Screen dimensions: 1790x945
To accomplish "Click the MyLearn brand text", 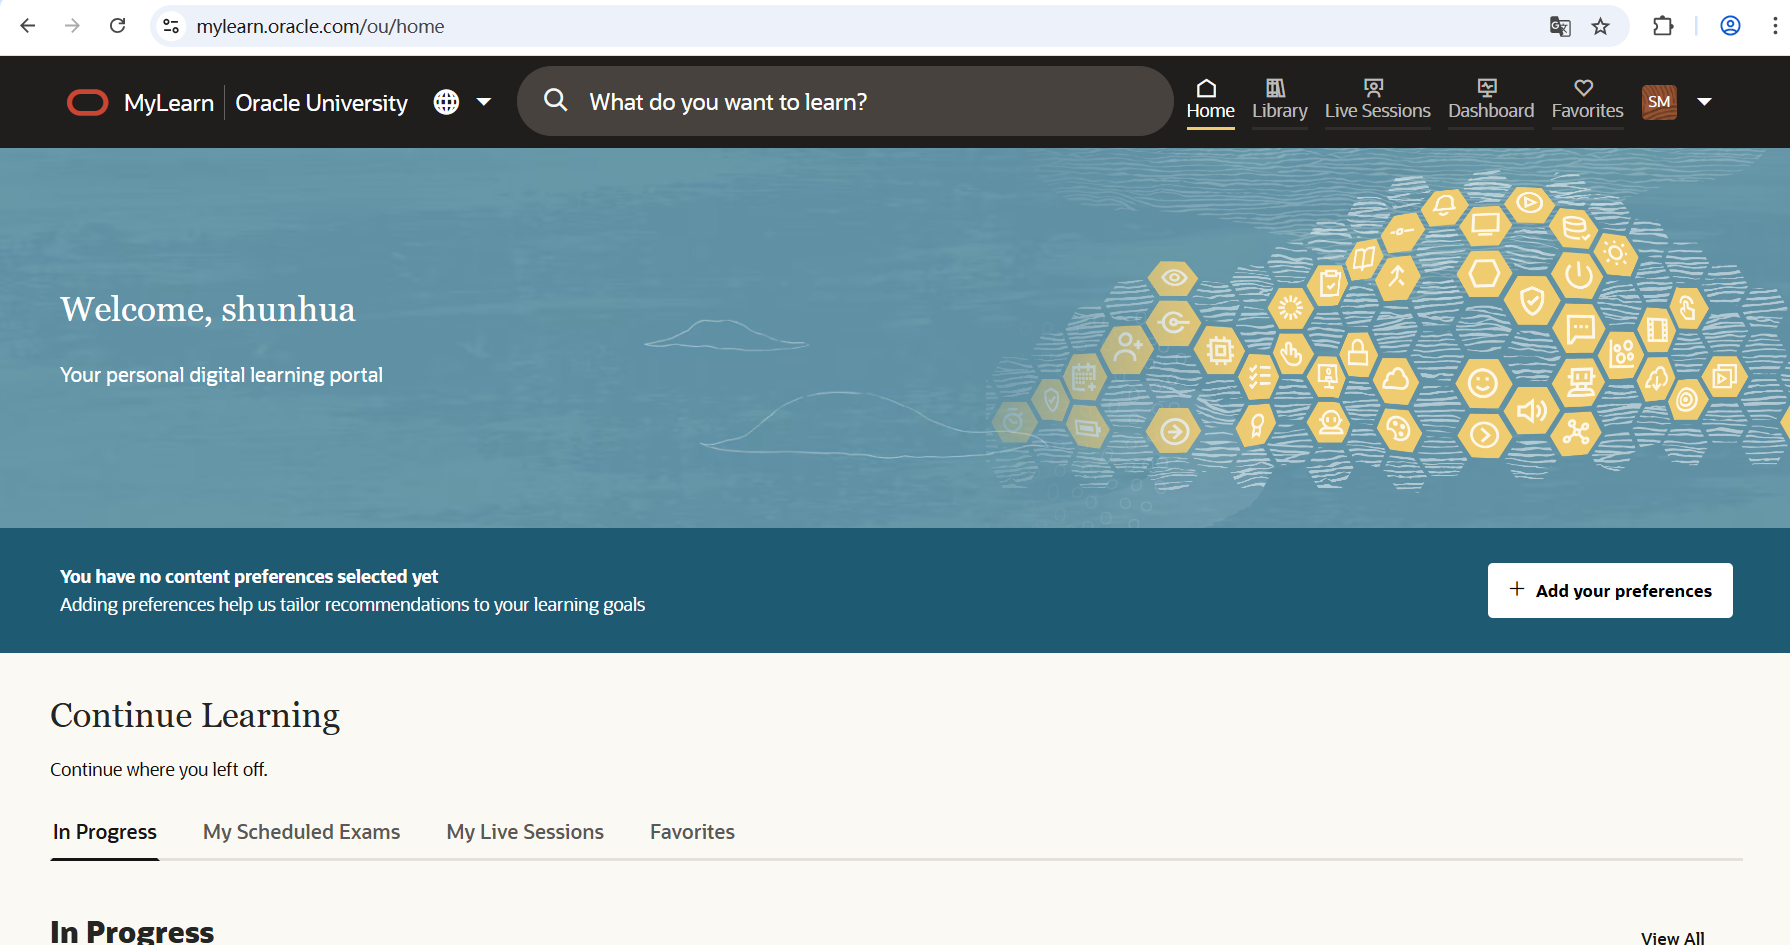I will point(169,103).
